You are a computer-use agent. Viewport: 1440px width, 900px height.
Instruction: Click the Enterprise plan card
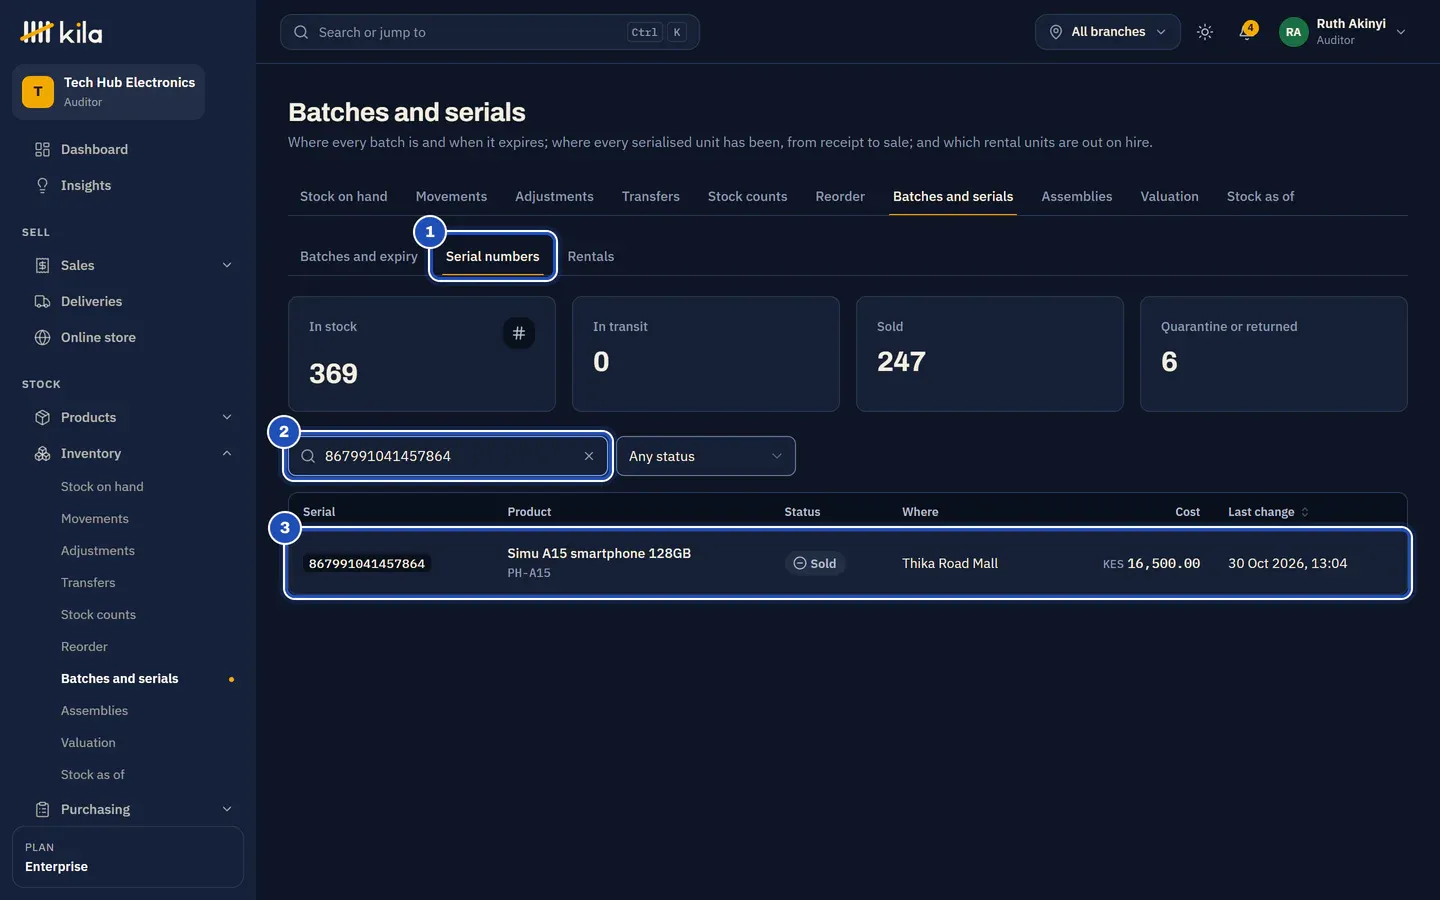128,857
